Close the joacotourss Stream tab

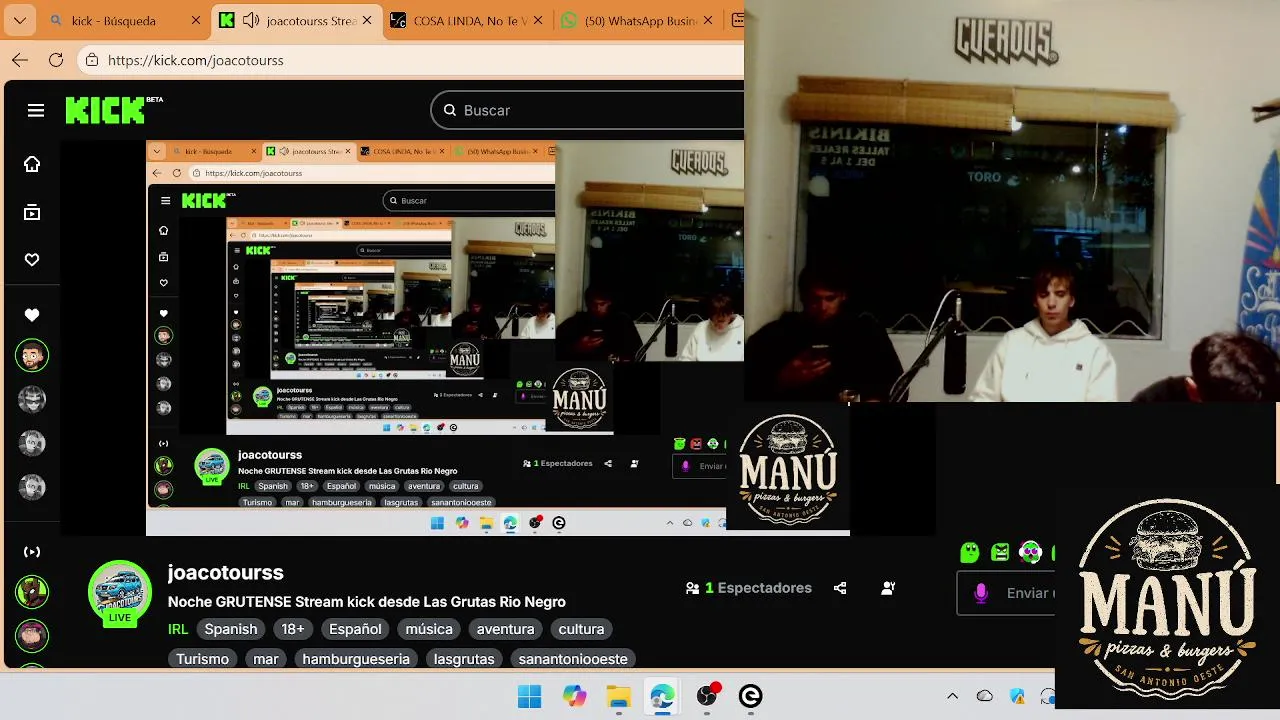(x=367, y=20)
